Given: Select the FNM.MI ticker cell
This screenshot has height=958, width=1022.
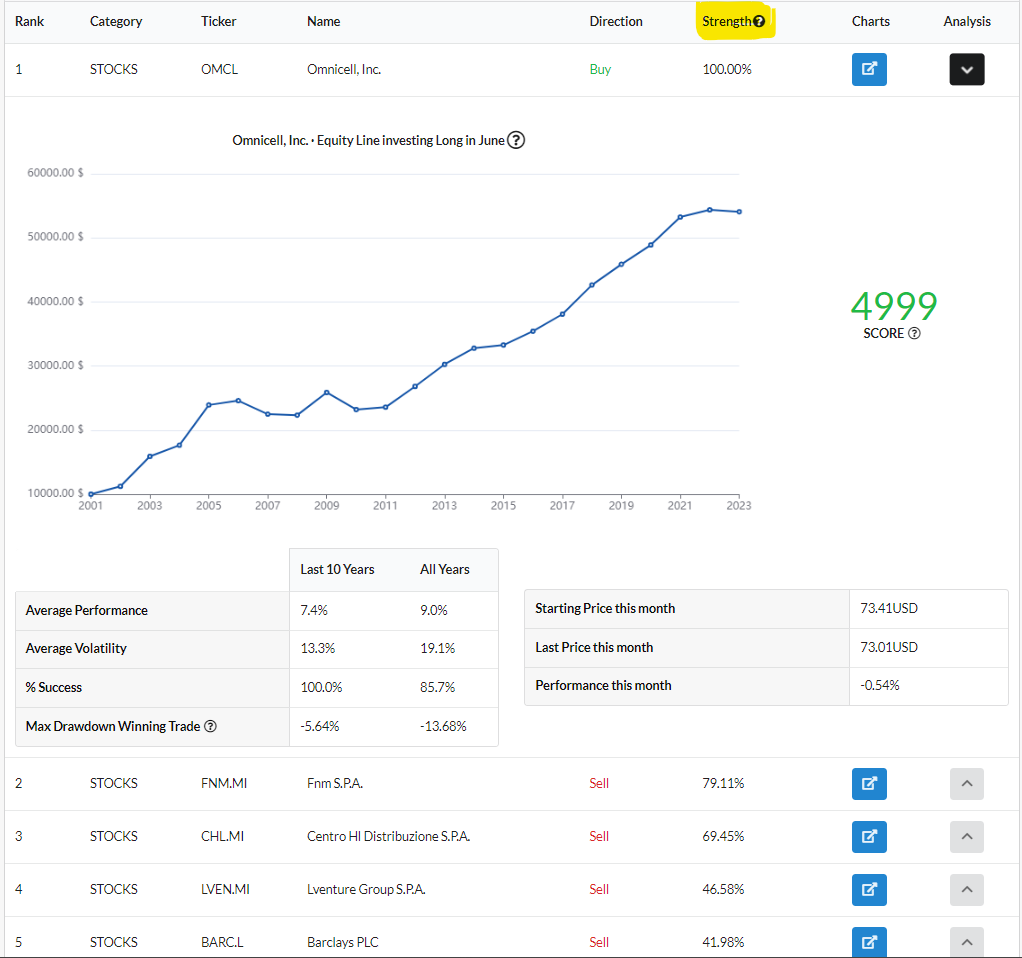Looking at the screenshot, I should (x=224, y=783).
